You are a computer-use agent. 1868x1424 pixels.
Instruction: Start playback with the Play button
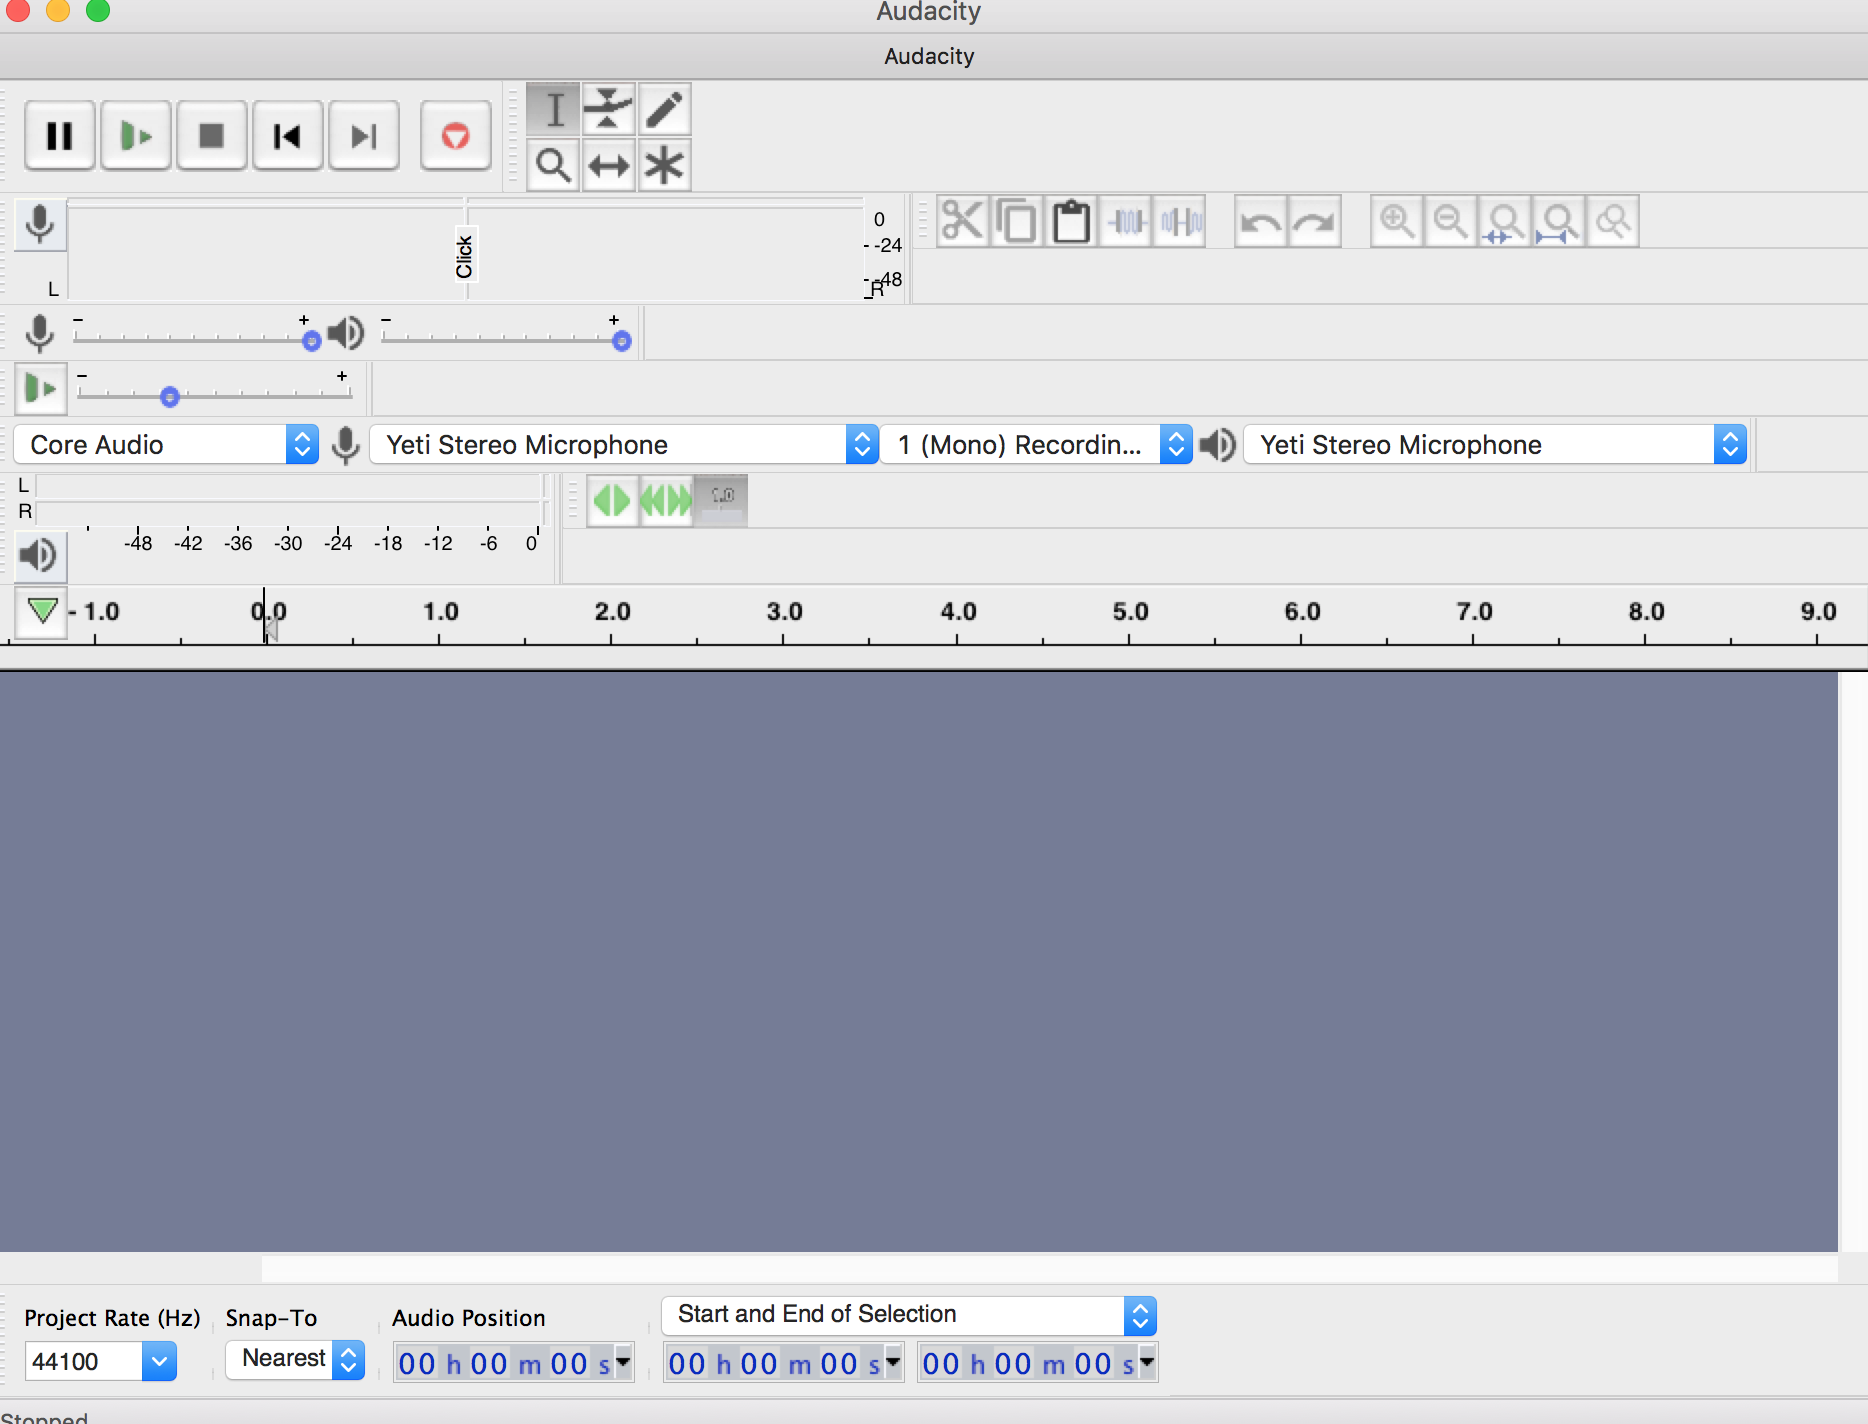[136, 135]
